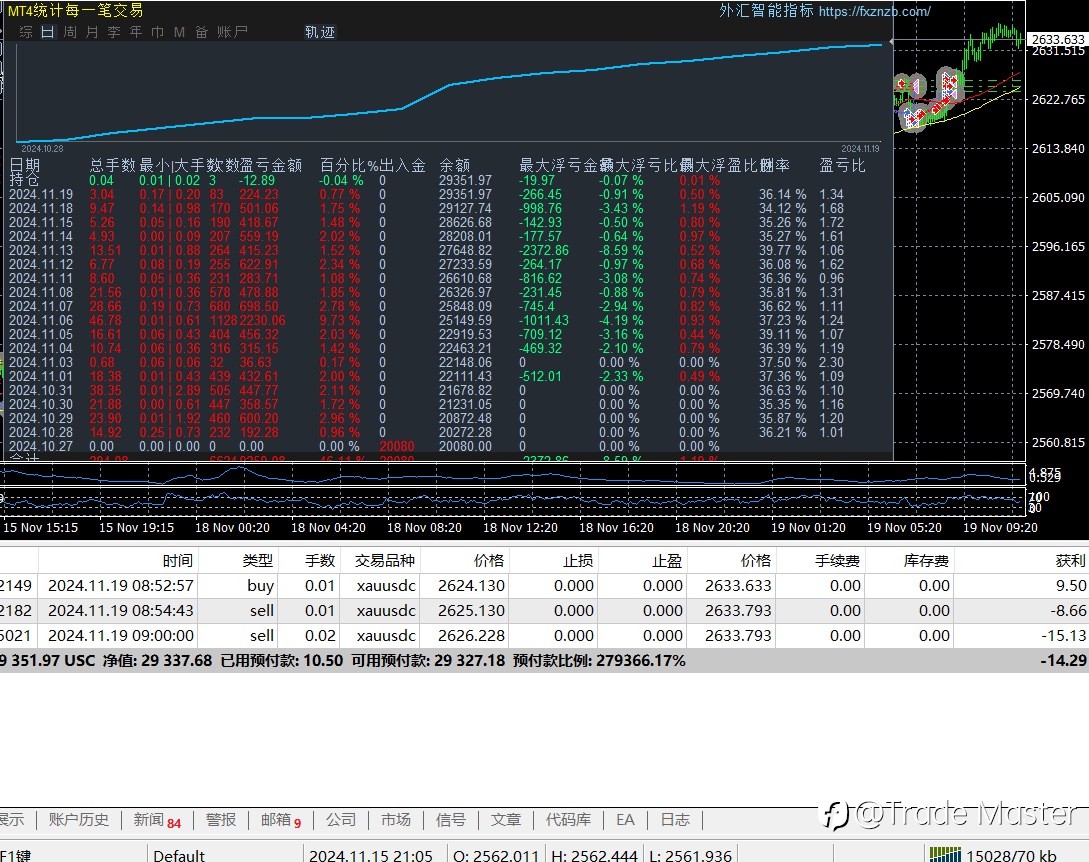This screenshot has height=862, width=1089.
Task: Select the 月 monthly statistics tab
Action: click(x=92, y=32)
